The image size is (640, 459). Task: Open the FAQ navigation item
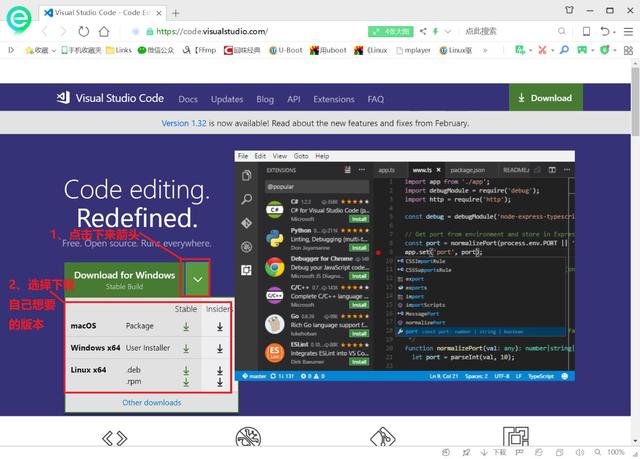coord(376,99)
